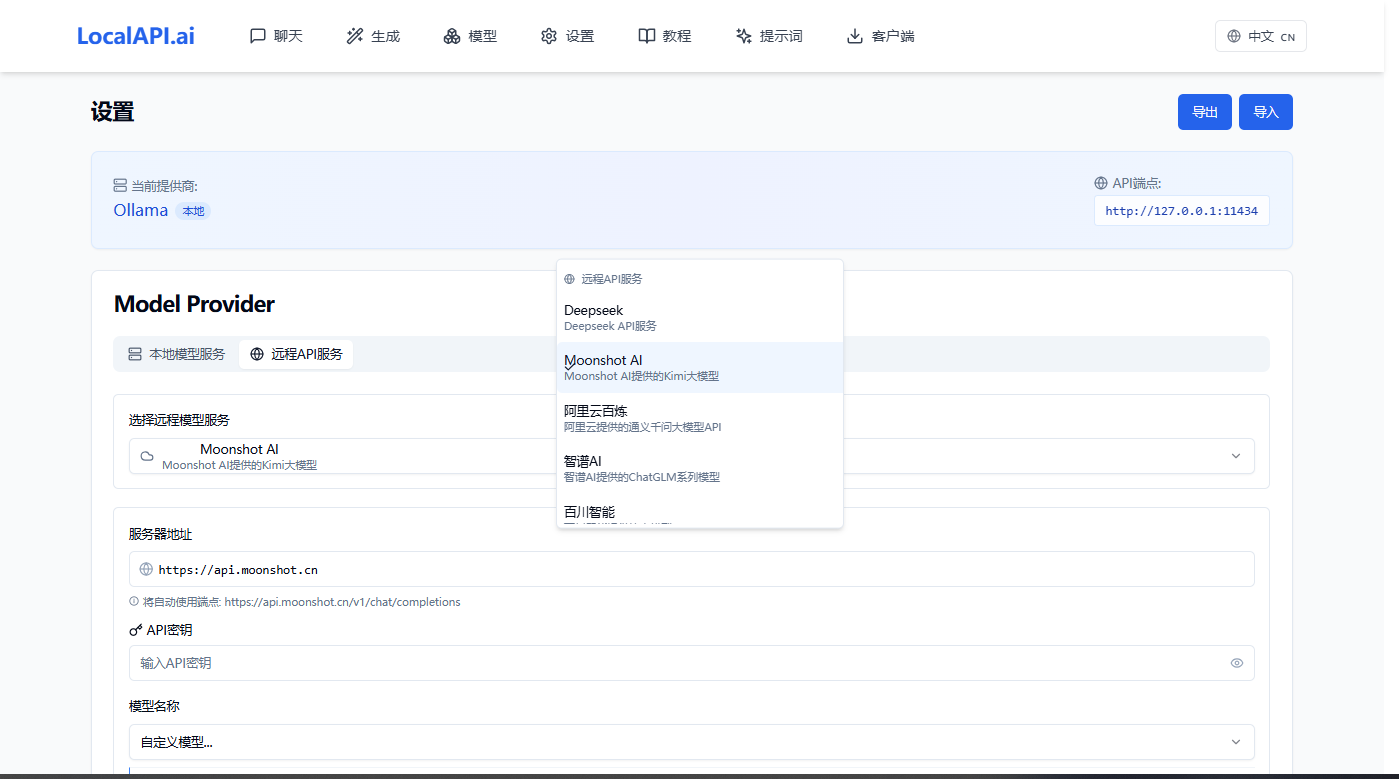Navigate to the 模型 models page
This screenshot has width=1399, height=779.
click(x=470, y=36)
